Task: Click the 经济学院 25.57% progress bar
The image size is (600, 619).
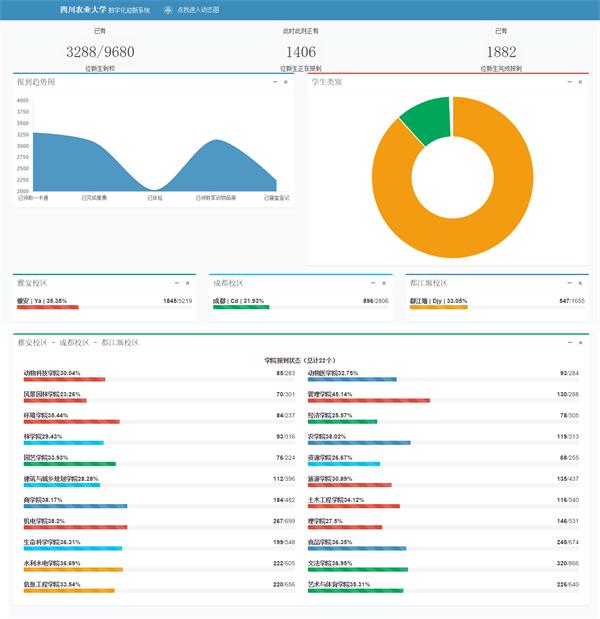Action: [x=343, y=422]
